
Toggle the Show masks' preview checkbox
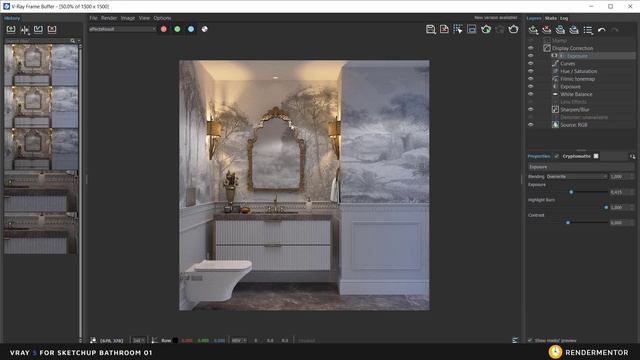pyautogui.click(x=530, y=340)
